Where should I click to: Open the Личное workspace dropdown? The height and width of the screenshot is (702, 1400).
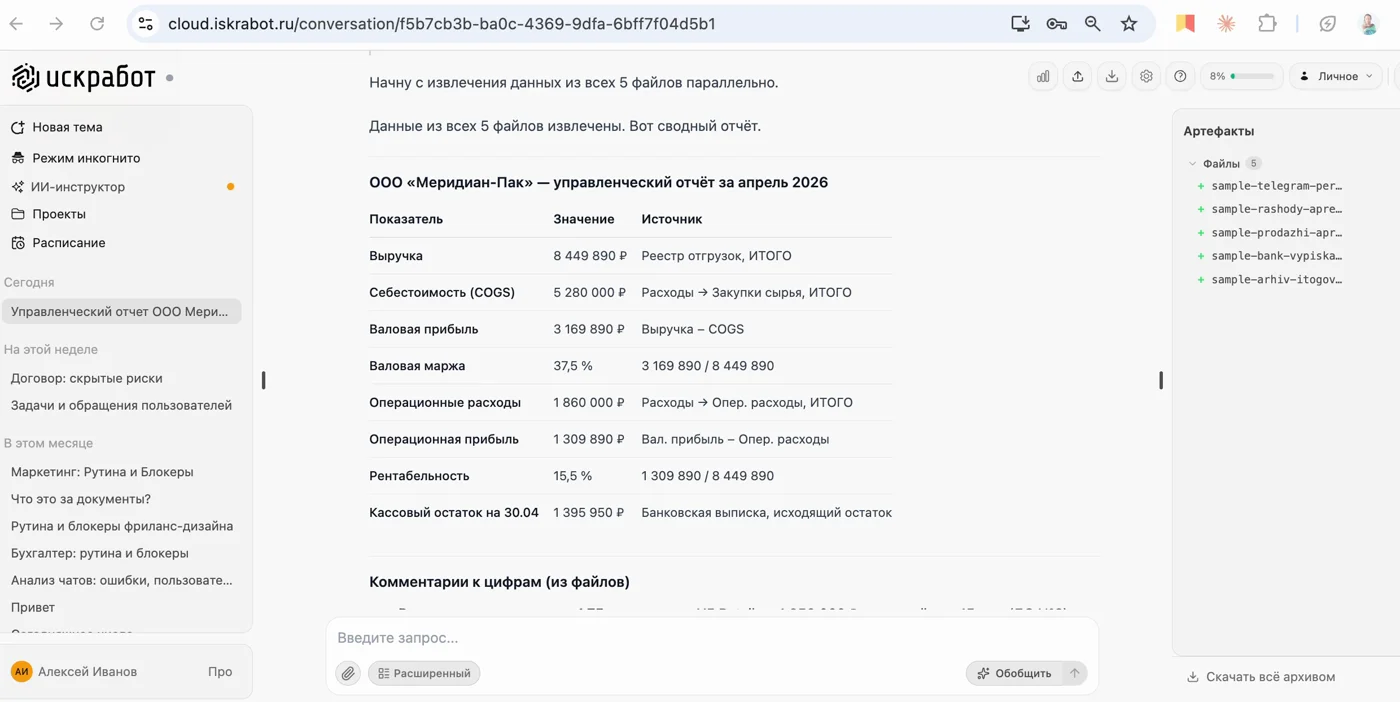(x=1336, y=76)
